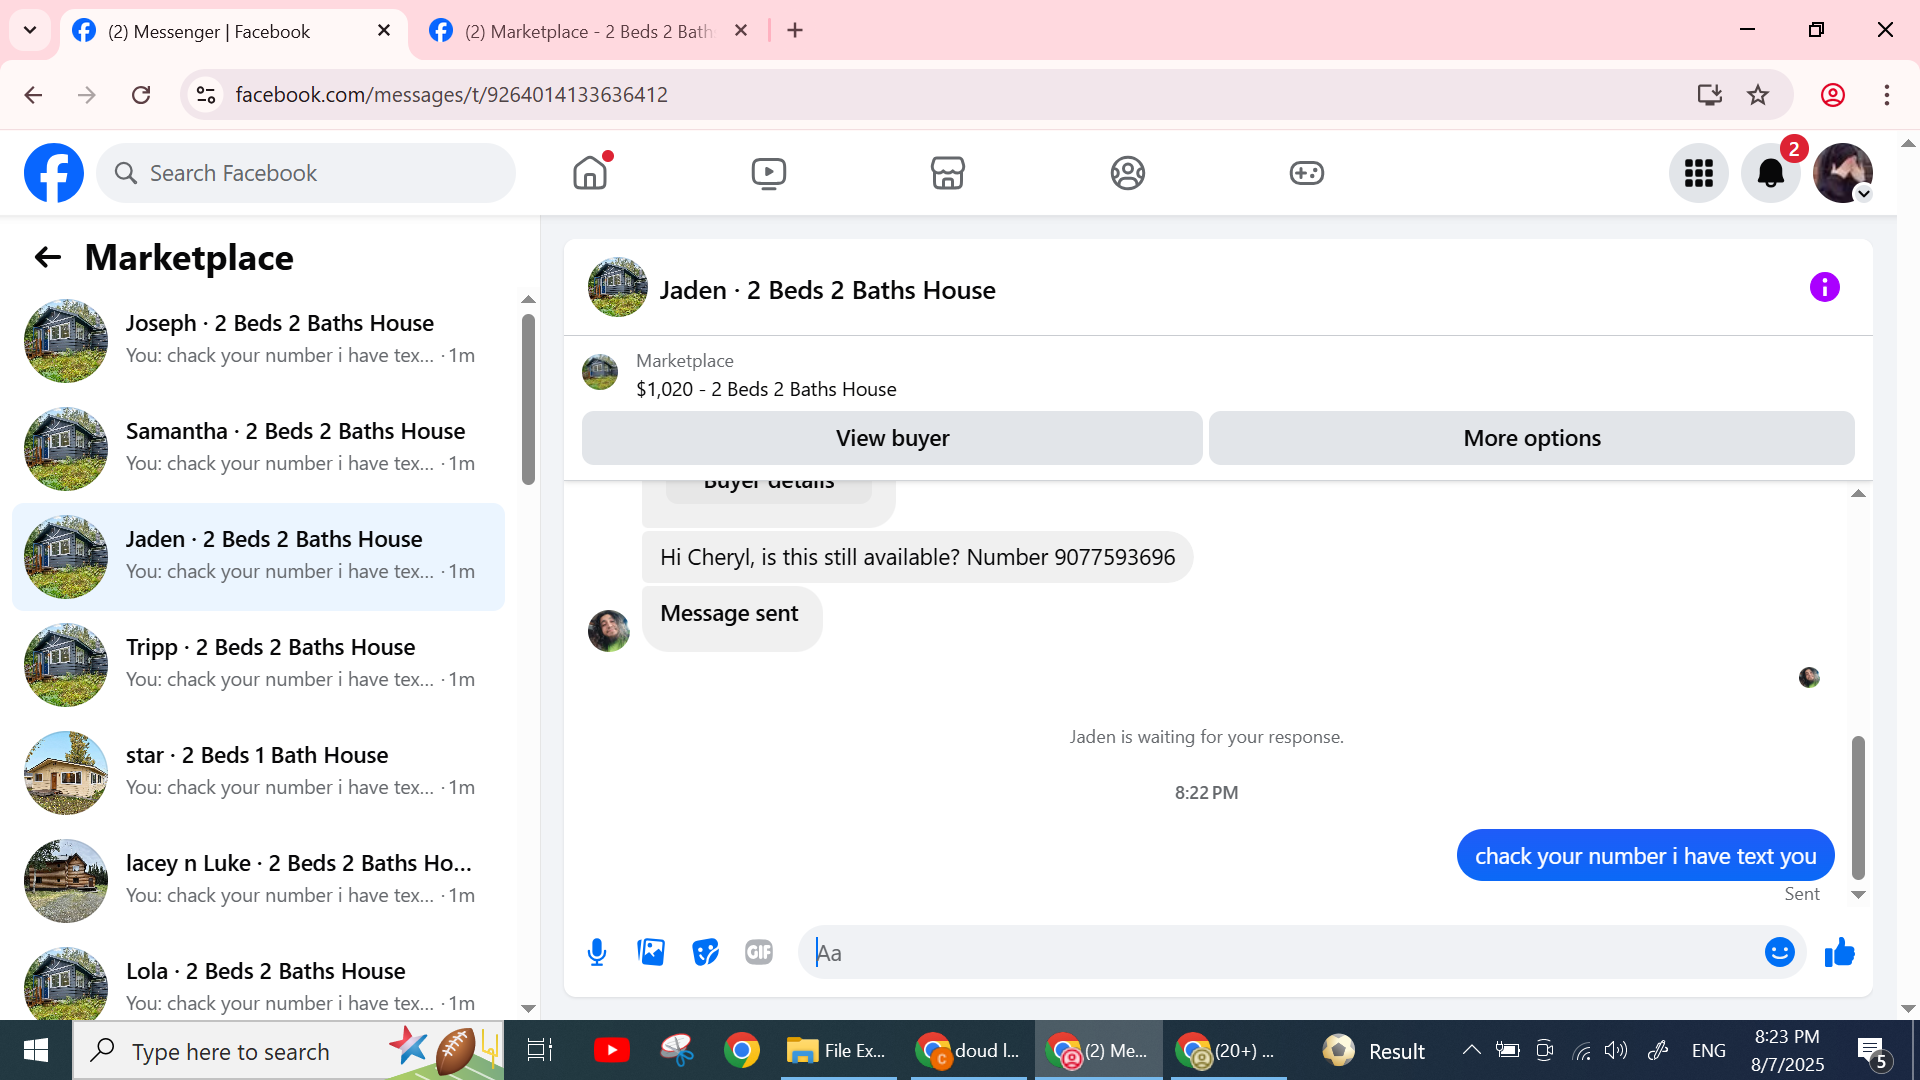Open lacey n Luke's conversation
The height and width of the screenshot is (1080, 1920).
258,880
